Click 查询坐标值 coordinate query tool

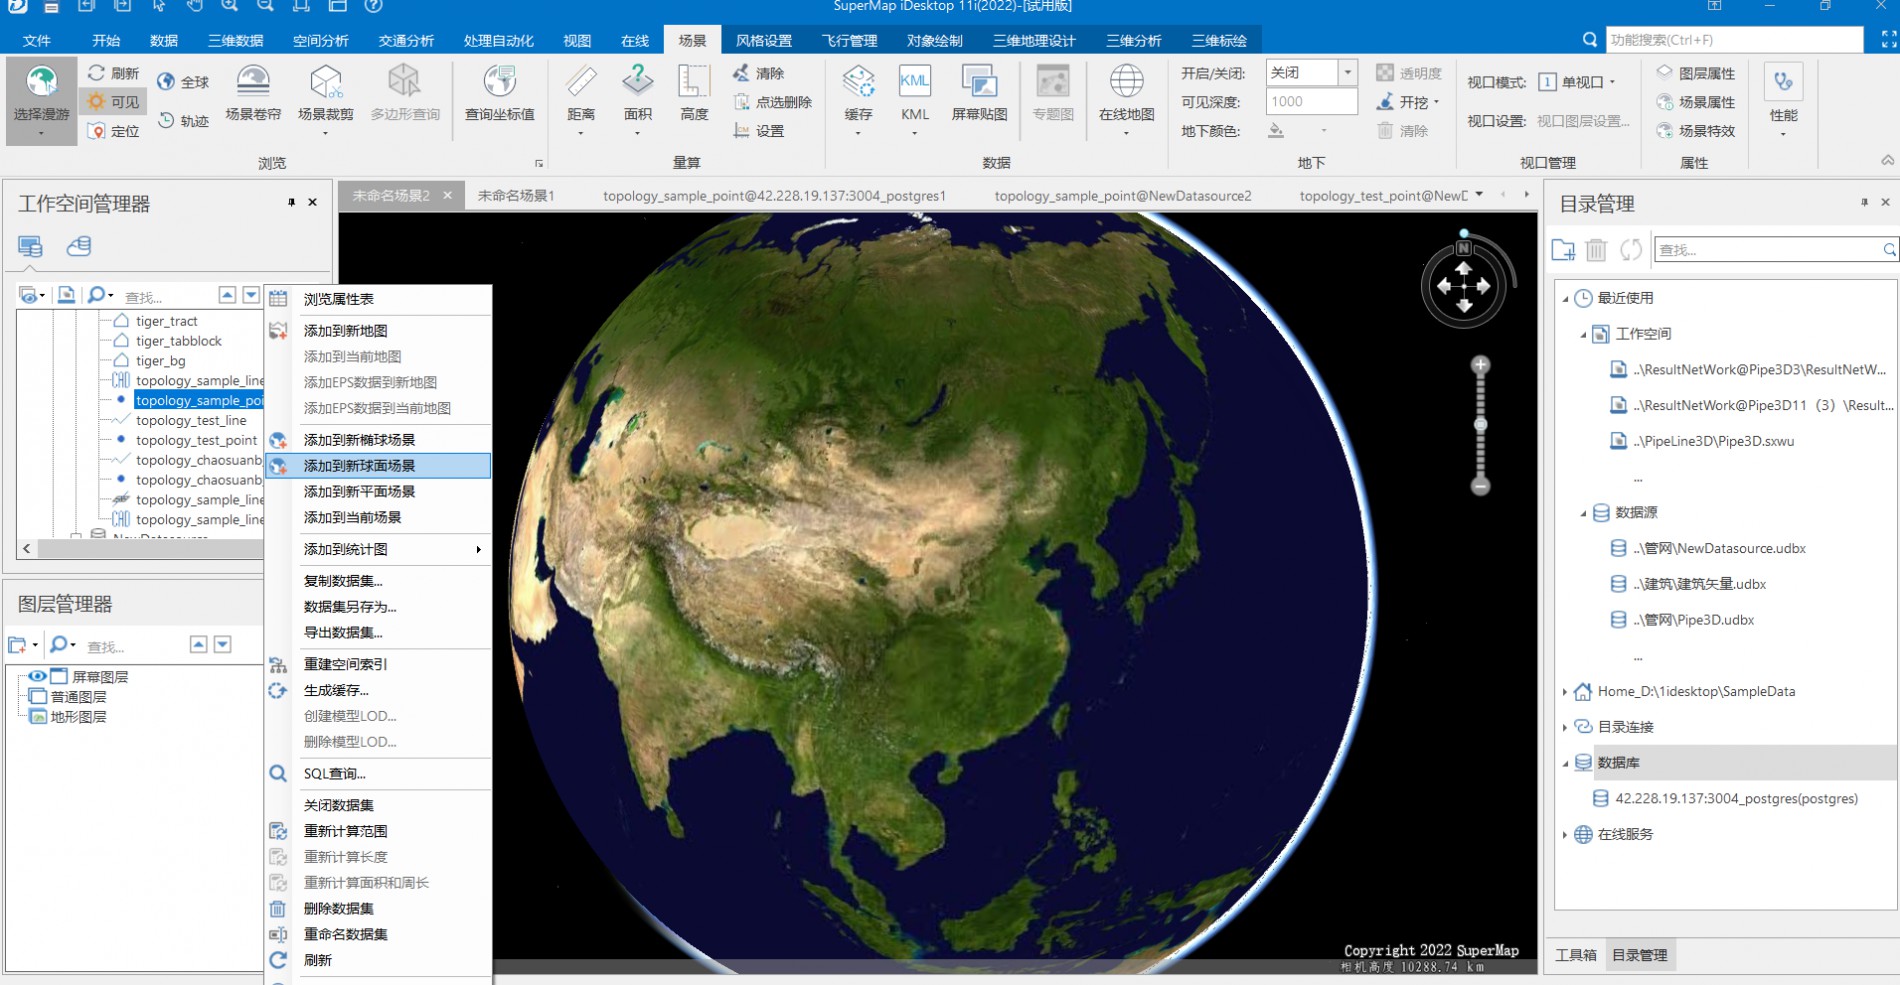pyautogui.click(x=500, y=95)
